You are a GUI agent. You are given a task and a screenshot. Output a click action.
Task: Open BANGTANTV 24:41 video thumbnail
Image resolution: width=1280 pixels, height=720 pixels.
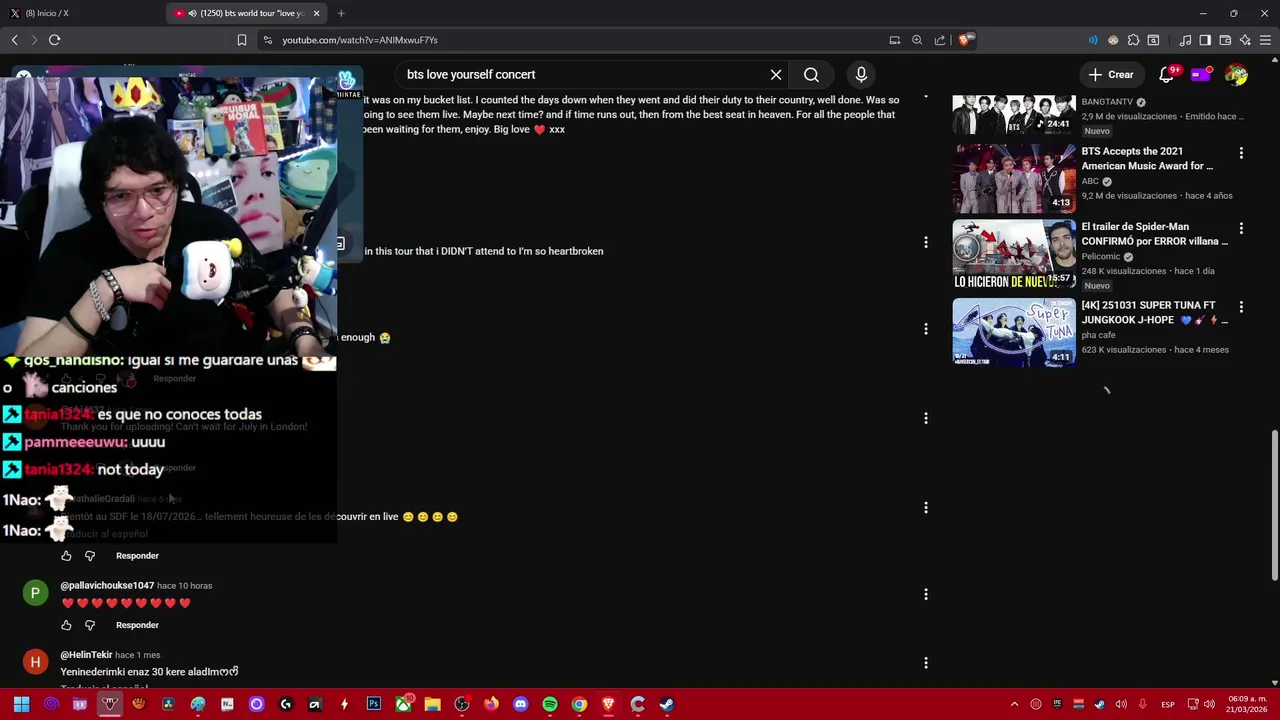pyautogui.click(x=1014, y=114)
